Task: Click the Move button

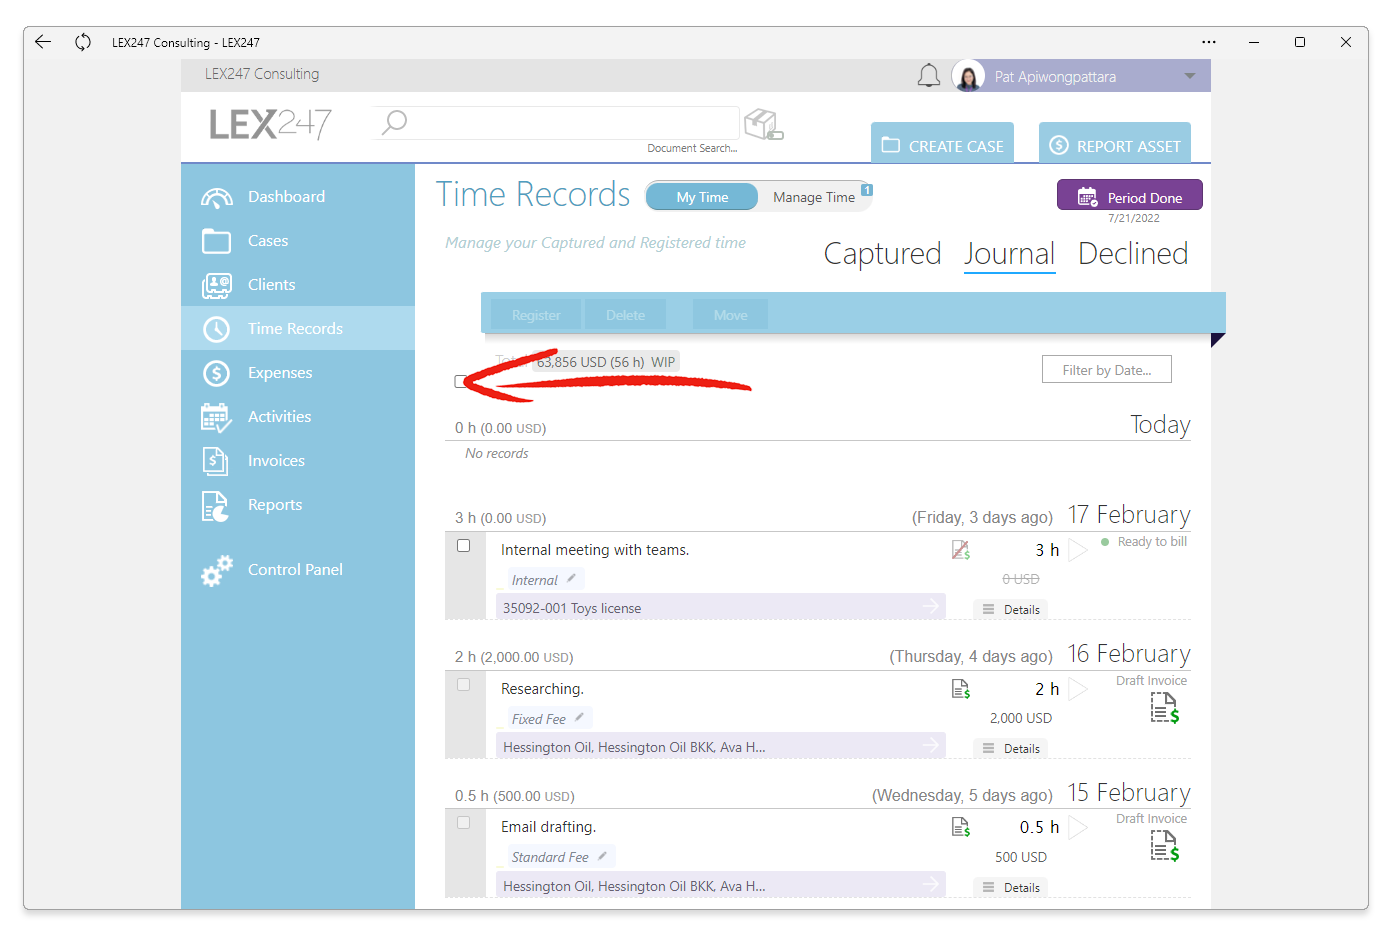Action: (730, 315)
